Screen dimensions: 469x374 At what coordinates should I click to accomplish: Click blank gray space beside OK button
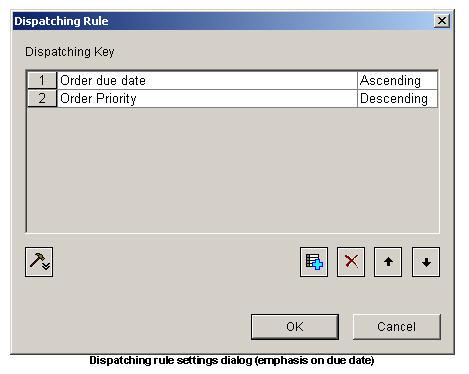click(x=133, y=327)
